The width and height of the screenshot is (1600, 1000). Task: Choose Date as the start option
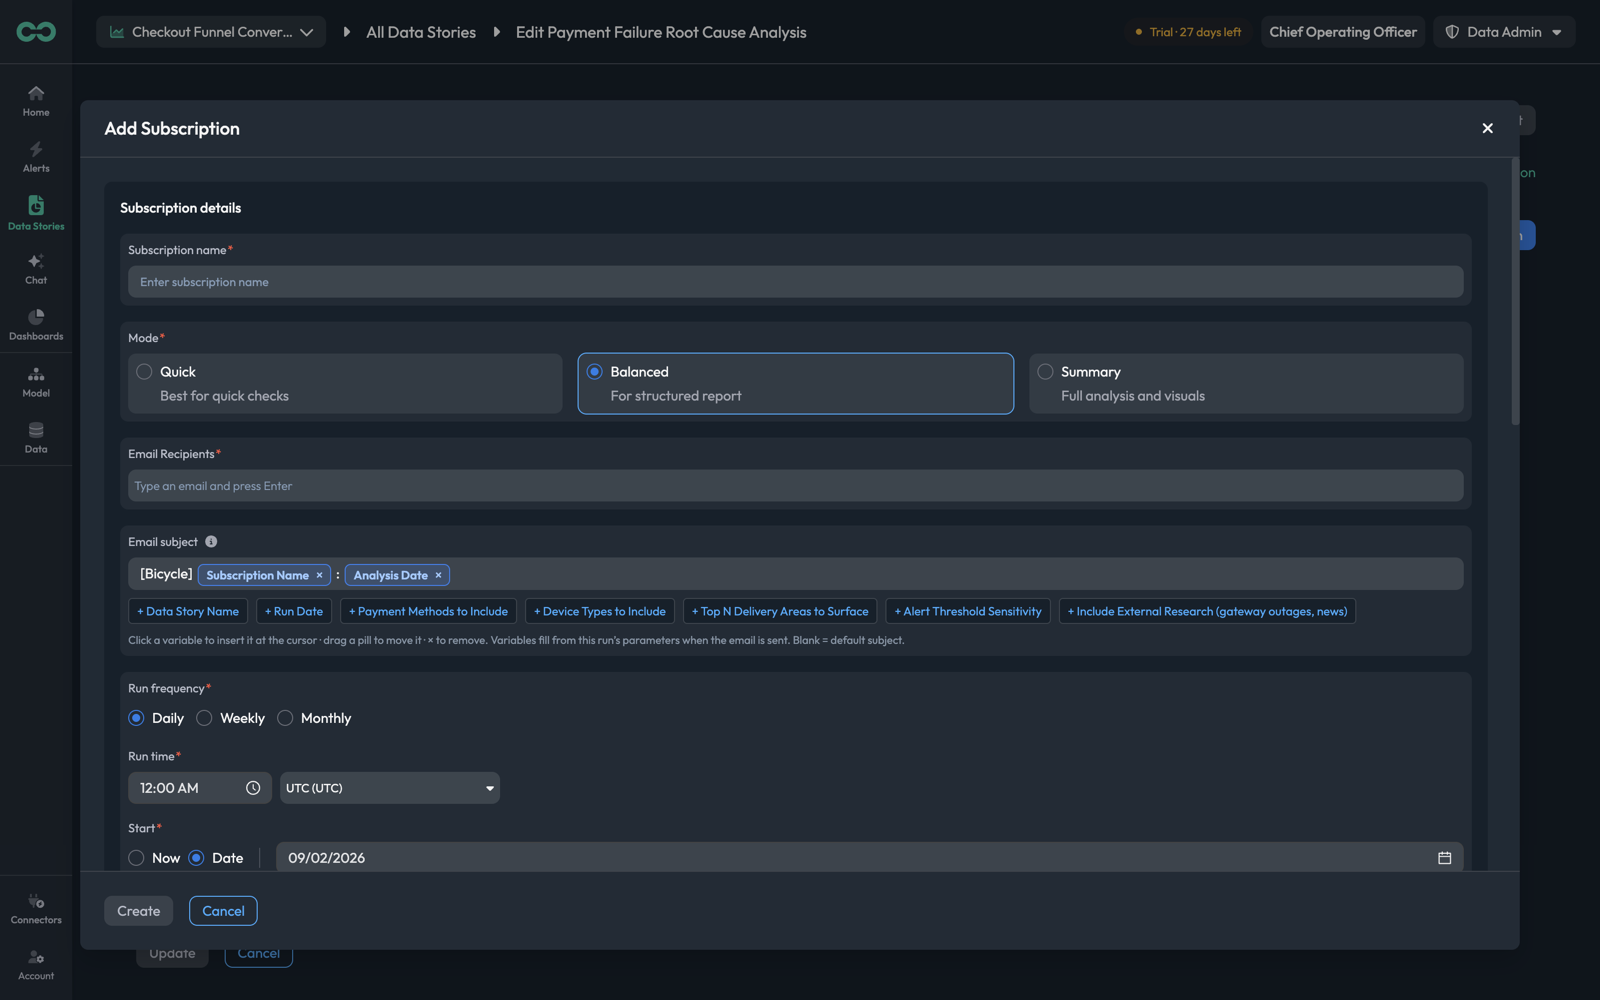[x=196, y=858]
